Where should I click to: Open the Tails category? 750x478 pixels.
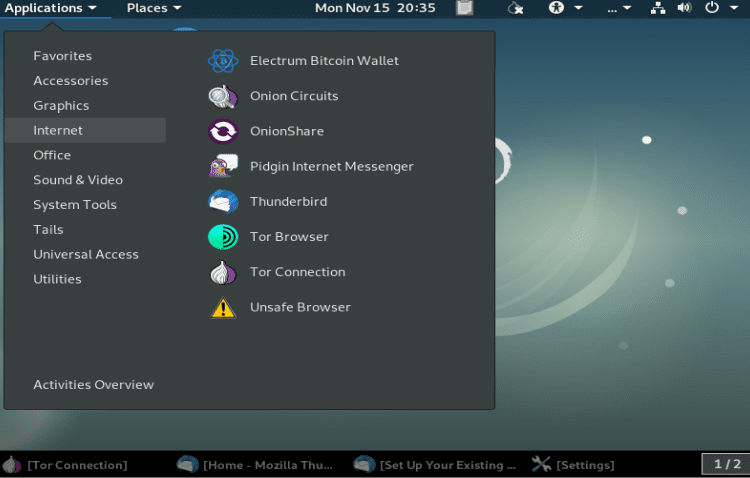(85, 230)
